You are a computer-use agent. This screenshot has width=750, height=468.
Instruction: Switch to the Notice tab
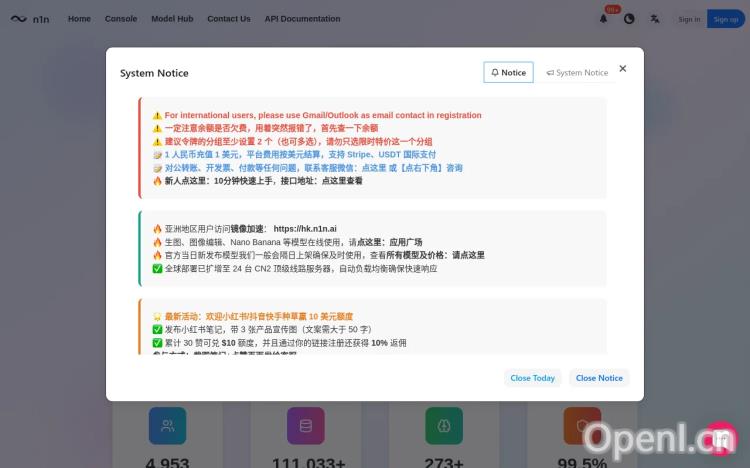pyautogui.click(x=508, y=72)
